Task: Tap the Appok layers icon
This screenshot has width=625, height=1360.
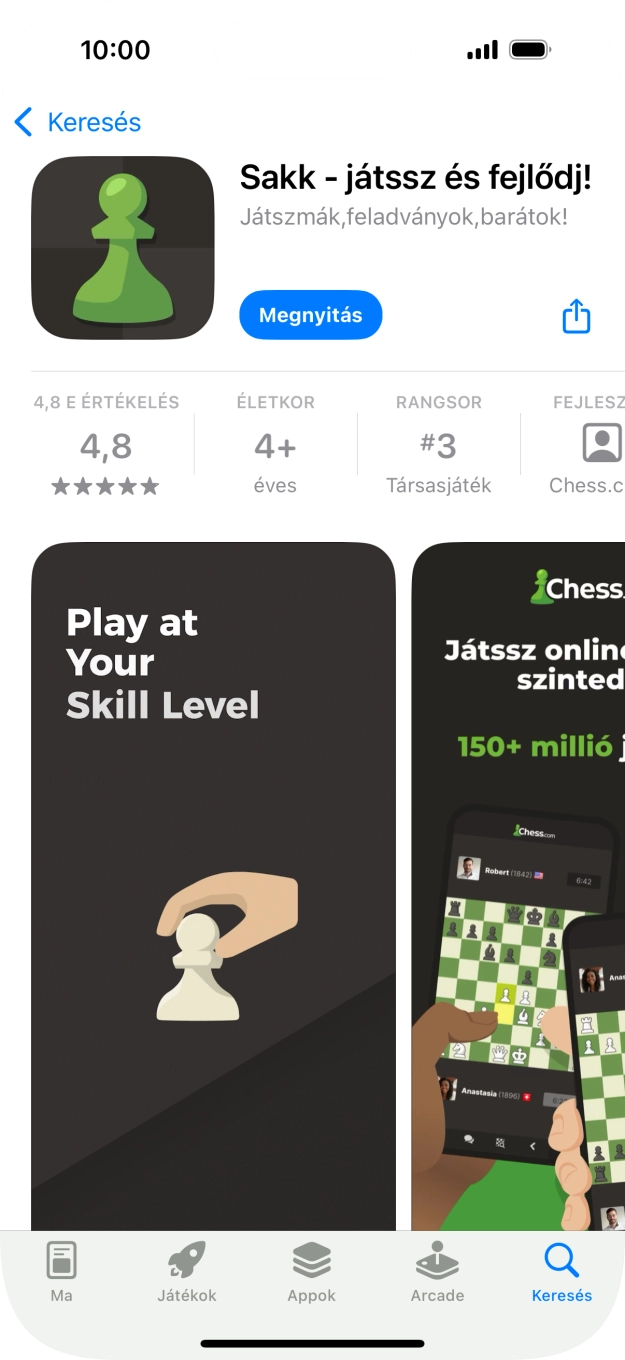Action: (312, 1260)
